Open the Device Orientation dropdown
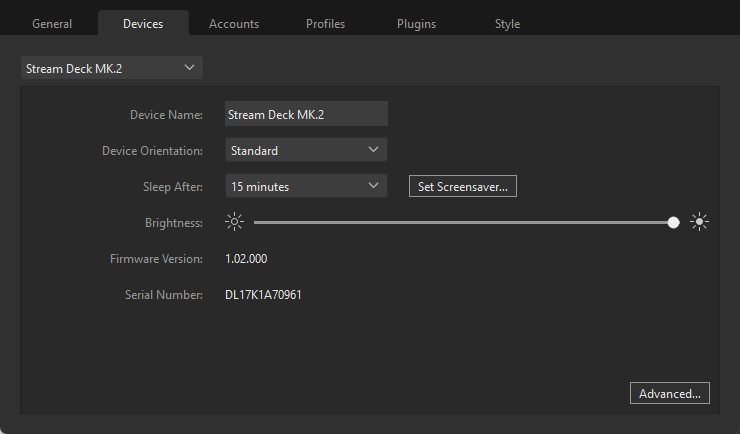 coord(306,150)
